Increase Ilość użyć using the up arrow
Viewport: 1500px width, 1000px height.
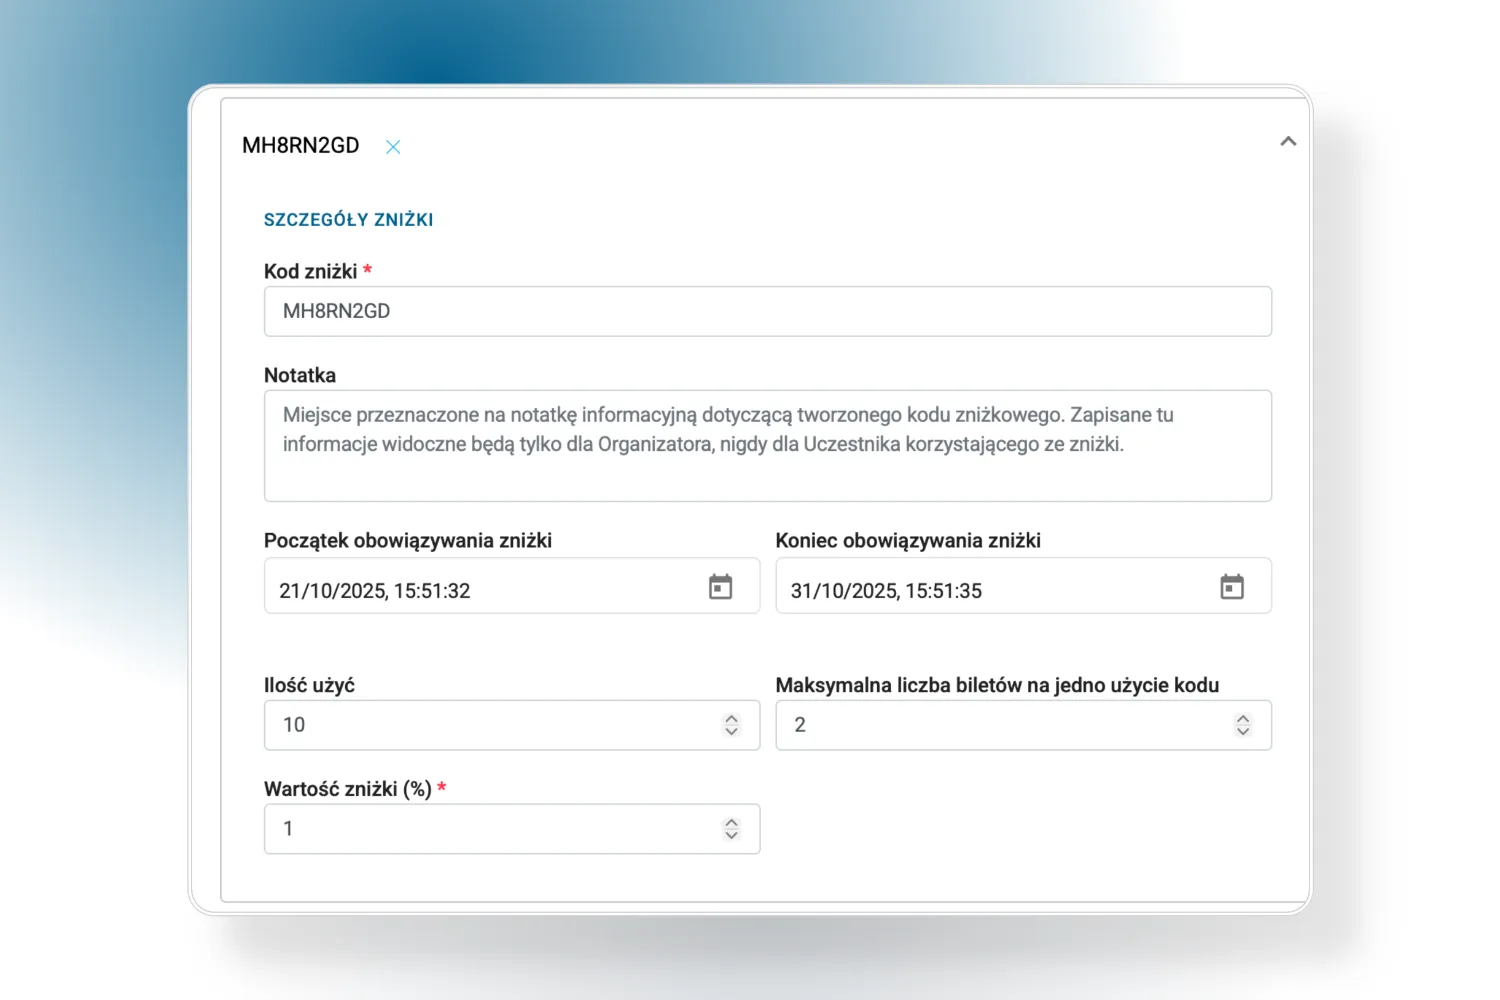pyautogui.click(x=730, y=719)
